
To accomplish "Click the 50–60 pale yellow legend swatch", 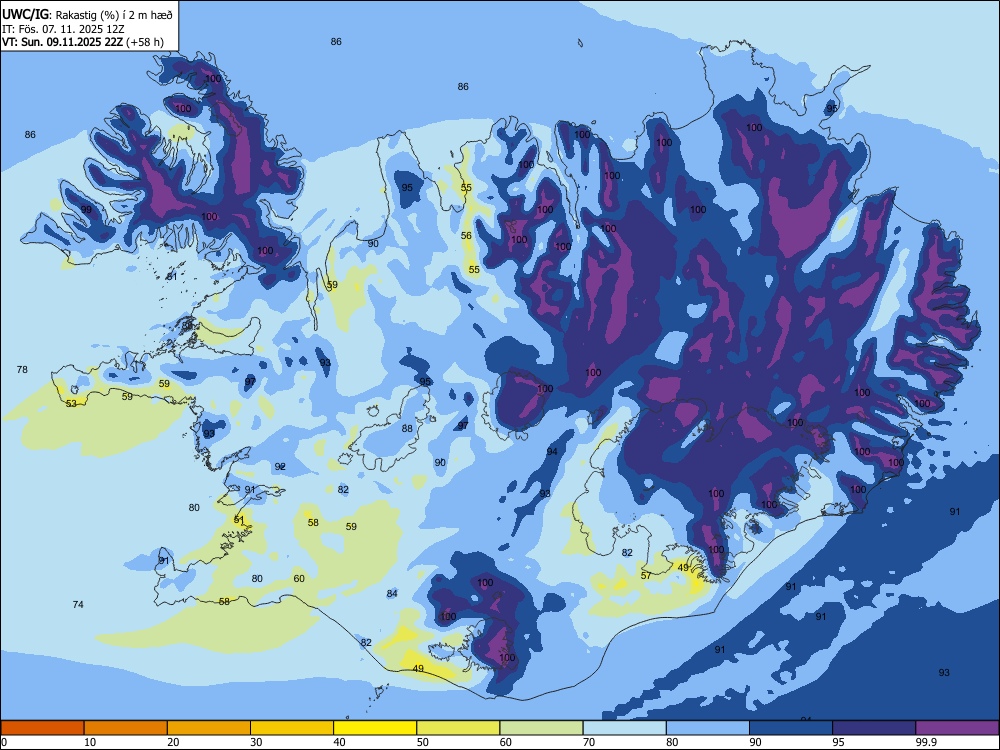I will tap(459, 728).
